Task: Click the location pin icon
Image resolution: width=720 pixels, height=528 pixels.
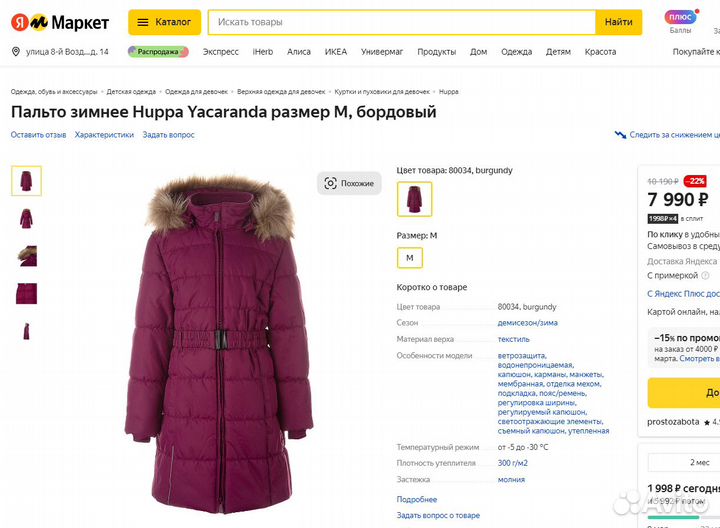Action: click(x=16, y=51)
